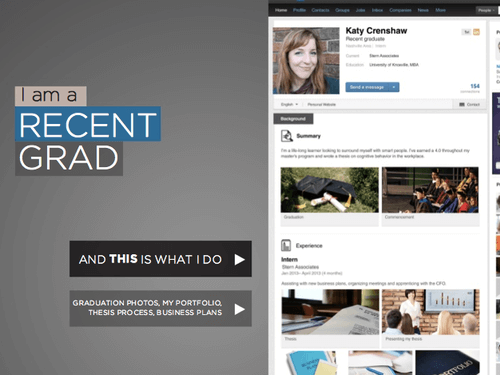The width and height of the screenshot is (500, 375).
Task: Open the Presenting my thesis thumbnail
Action: click(x=431, y=312)
